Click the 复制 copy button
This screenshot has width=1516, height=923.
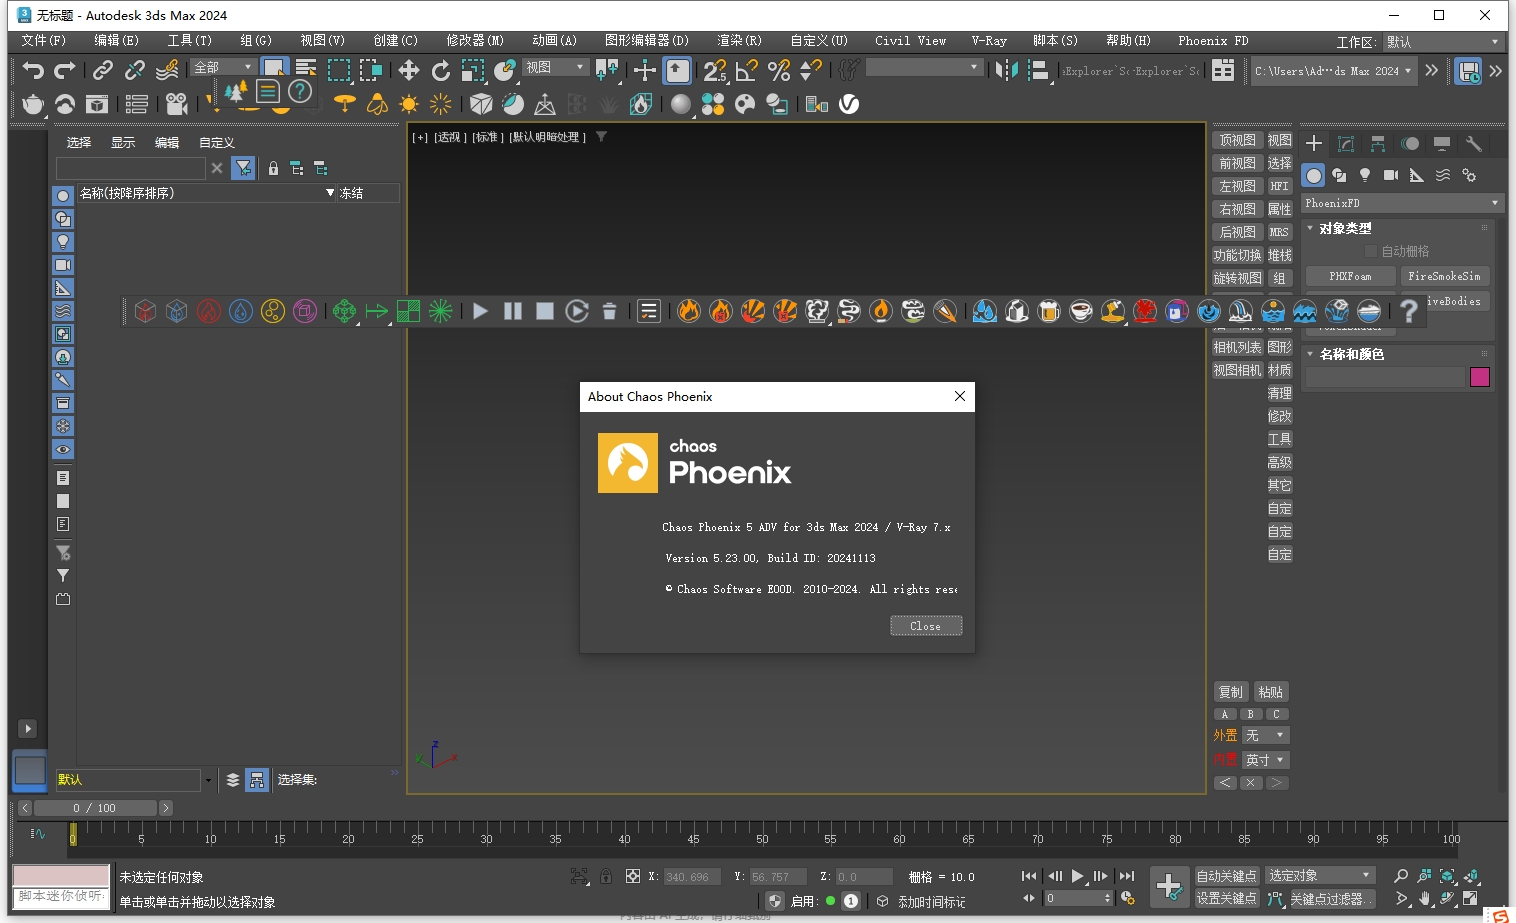pyautogui.click(x=1231, y=692)
